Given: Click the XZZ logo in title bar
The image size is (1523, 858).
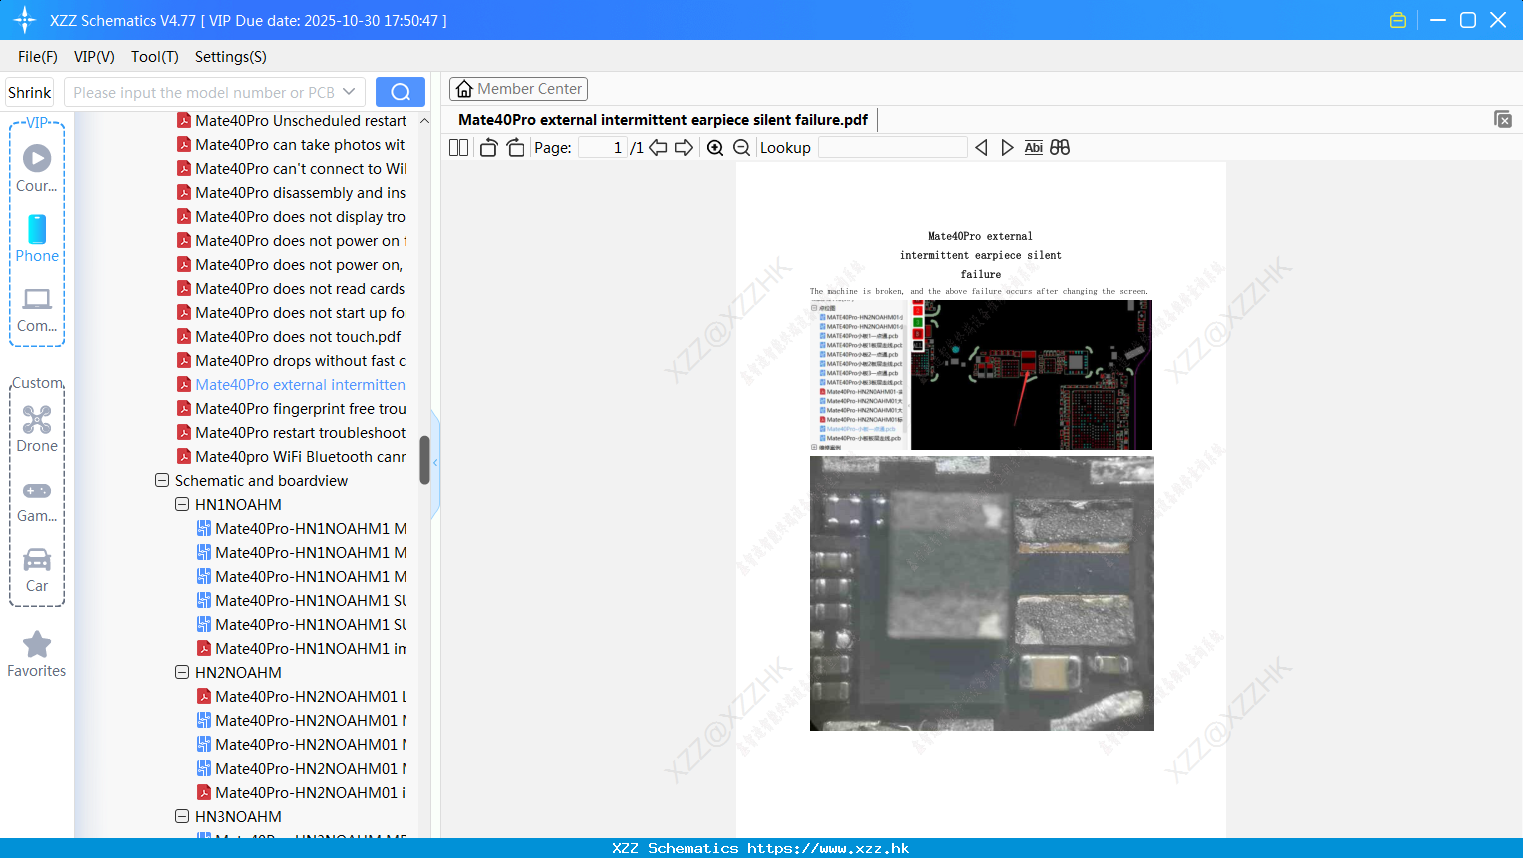Looking at the screenshot, I should (25, 20).
